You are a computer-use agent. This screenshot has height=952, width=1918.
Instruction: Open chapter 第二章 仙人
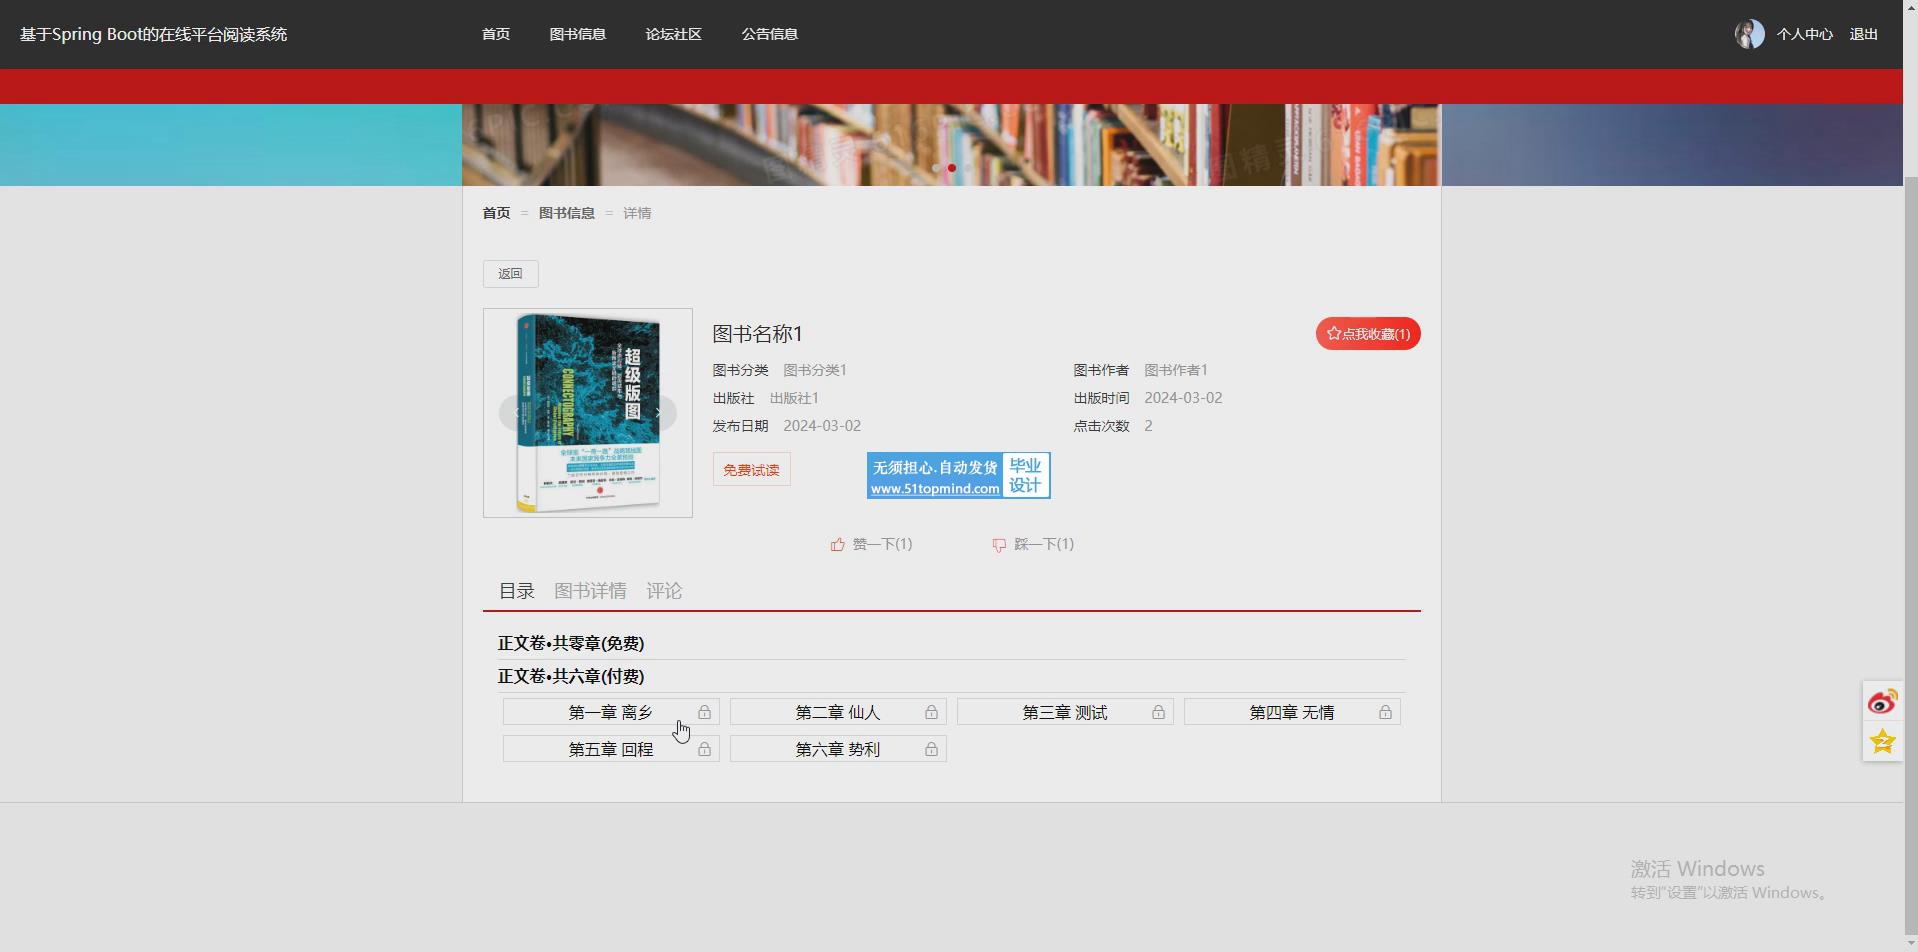point(838,712)
